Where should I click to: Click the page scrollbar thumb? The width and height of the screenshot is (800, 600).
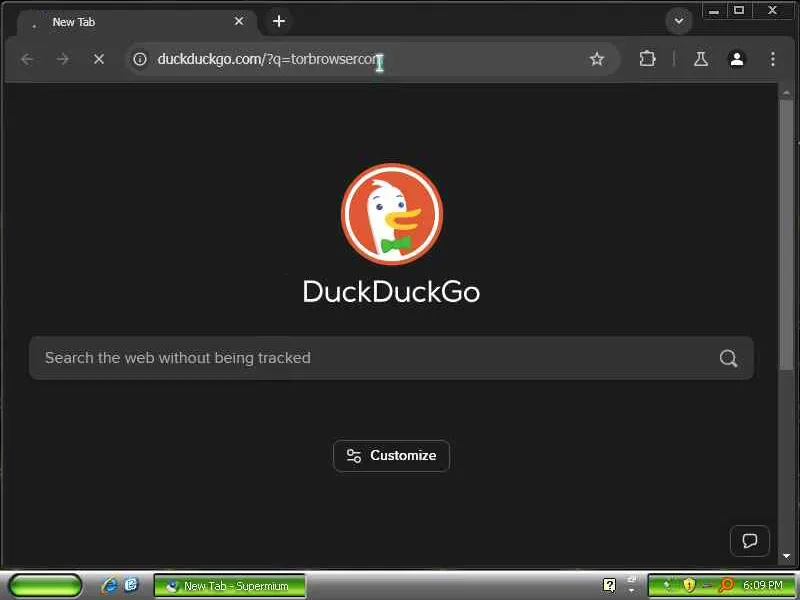point(786,234)
